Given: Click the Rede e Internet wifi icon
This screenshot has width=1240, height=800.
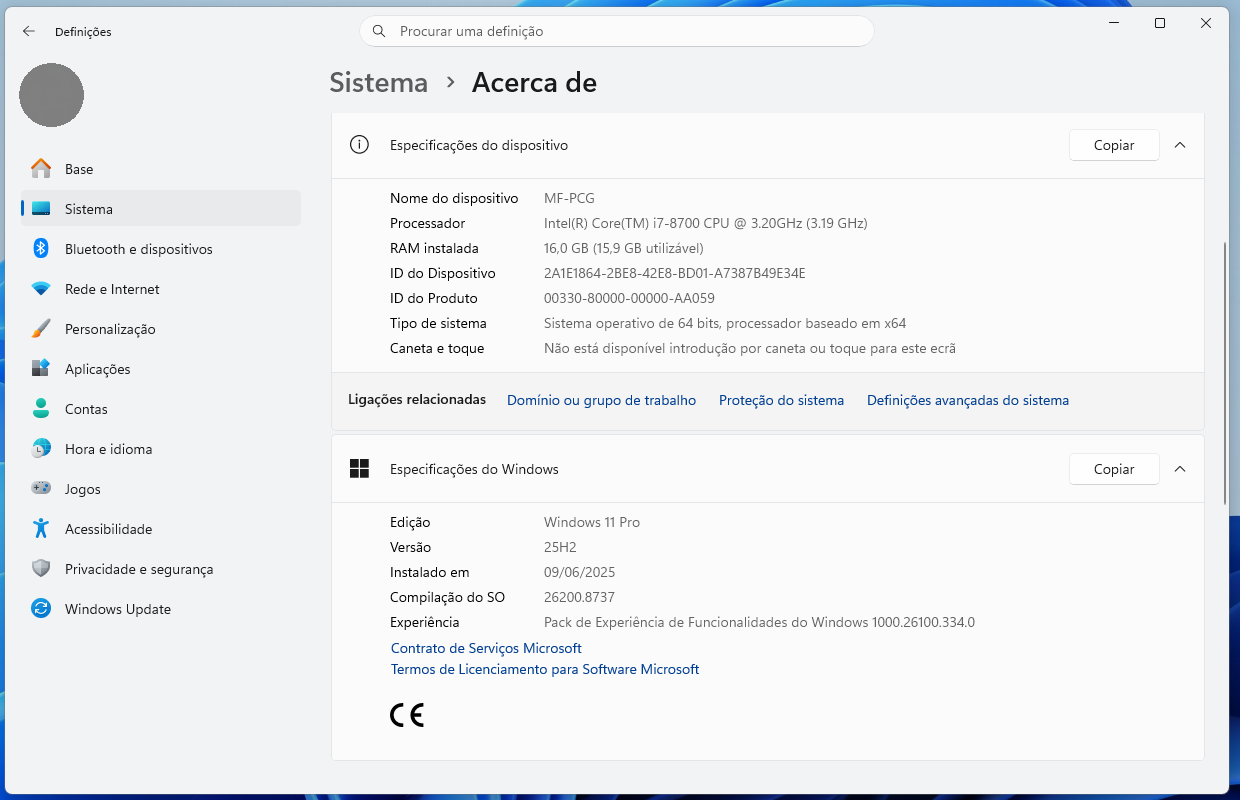Looking at the screenshot, I should tap(41, 289).
